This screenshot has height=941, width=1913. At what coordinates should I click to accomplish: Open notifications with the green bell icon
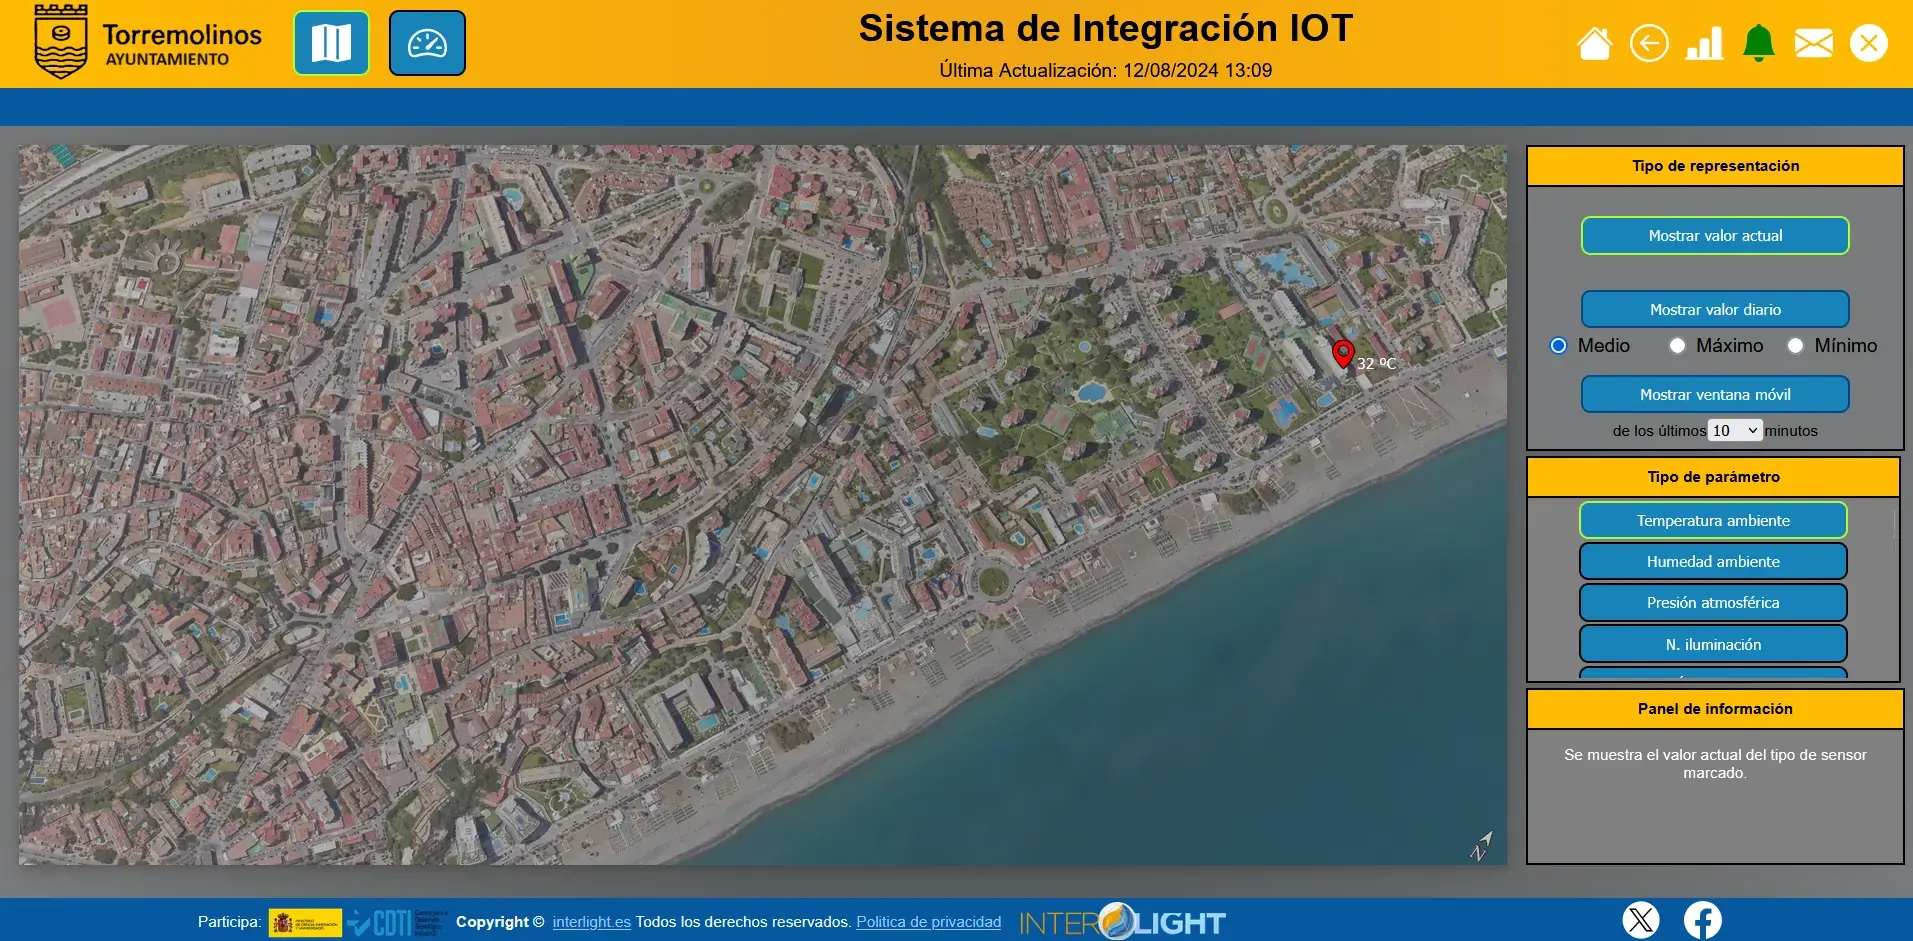pos(1760,42)
